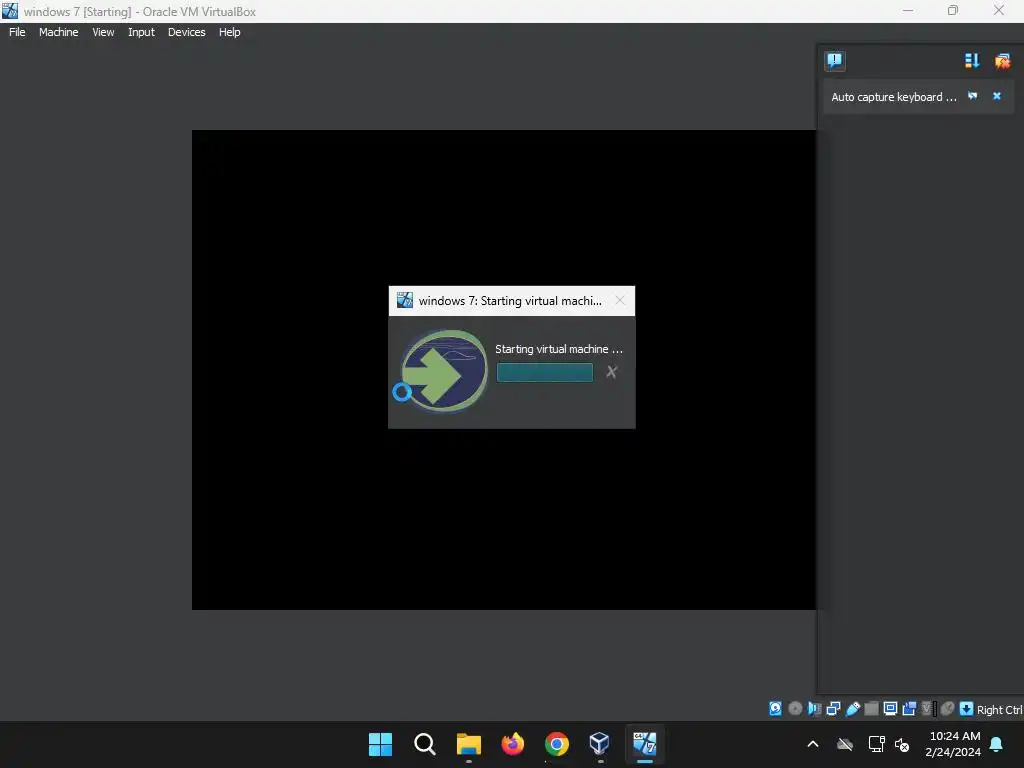Viewport: 1024px width, 768px height.
Task: Click the hard disk activity status icon
Action: (775, 709)
